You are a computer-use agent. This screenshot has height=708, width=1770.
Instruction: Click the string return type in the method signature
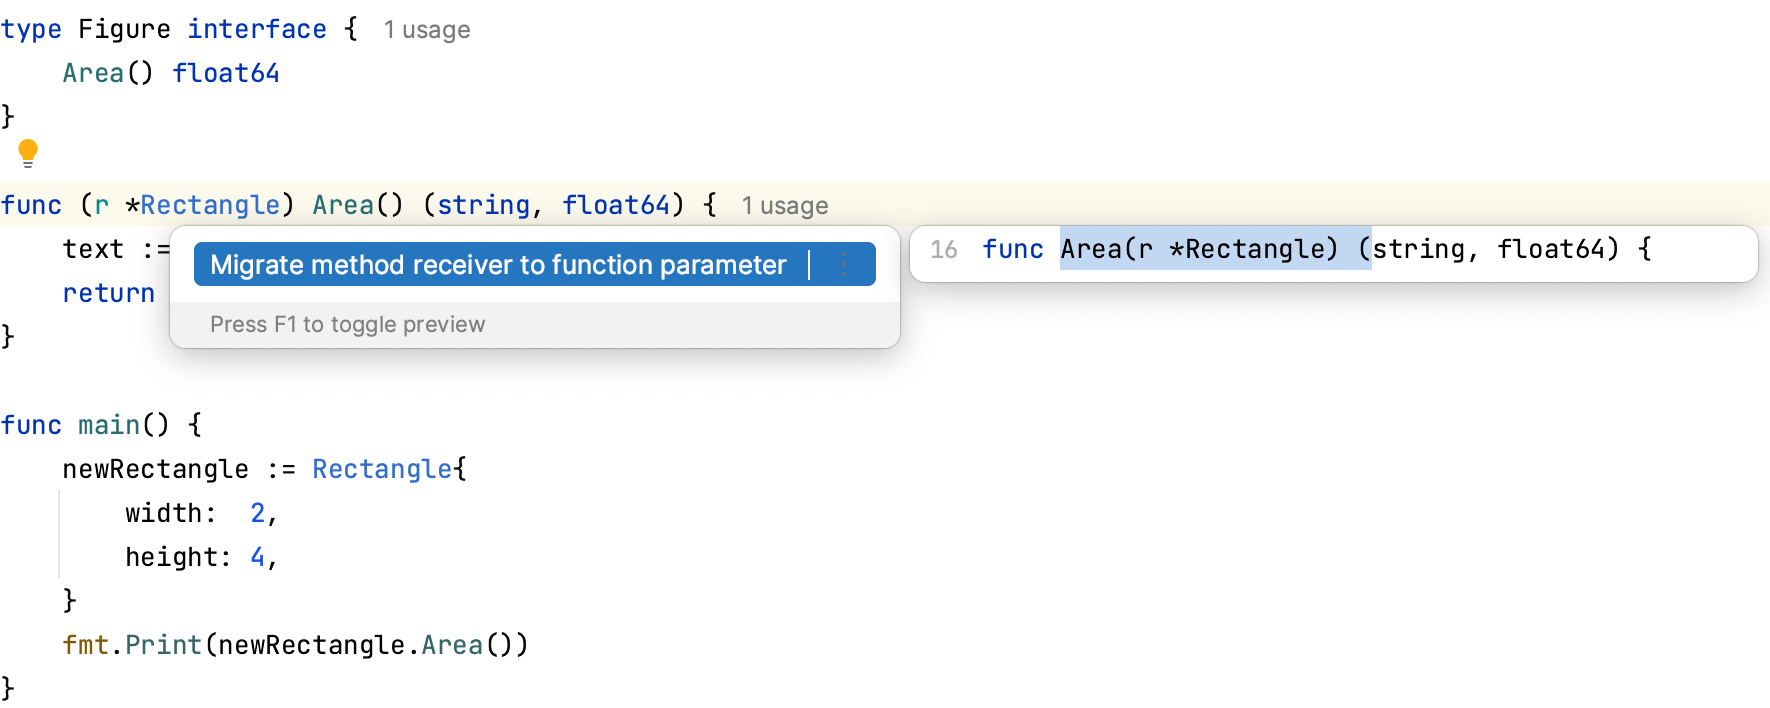point(483,206)
